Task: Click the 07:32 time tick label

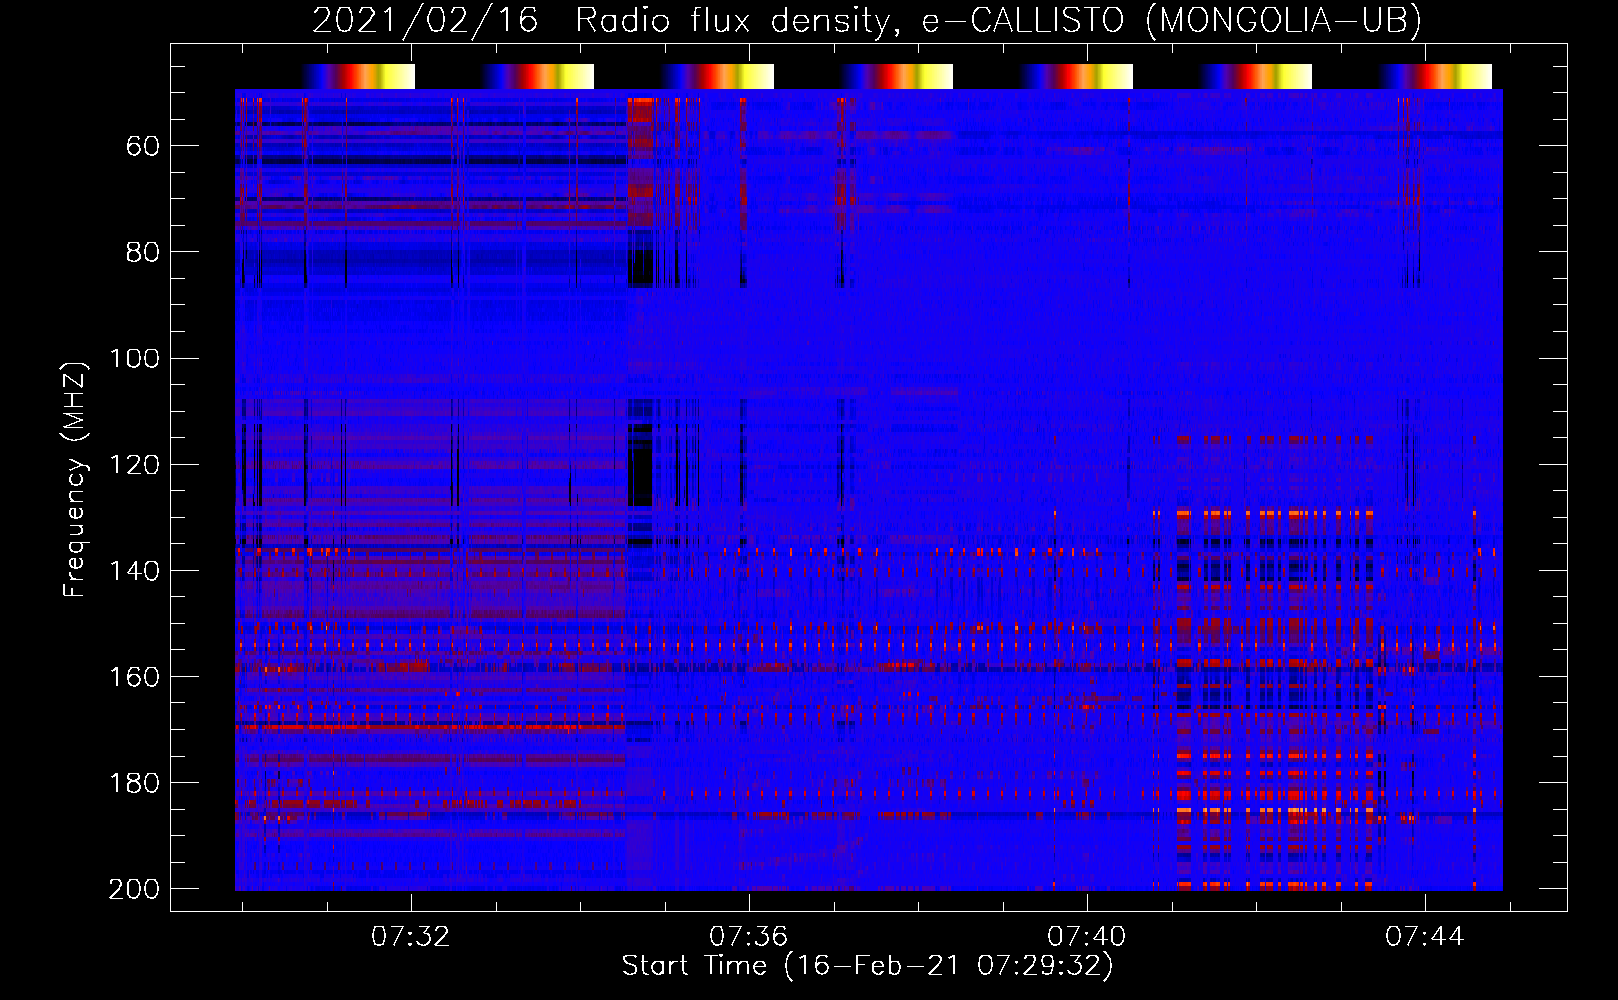Action: 410,937
